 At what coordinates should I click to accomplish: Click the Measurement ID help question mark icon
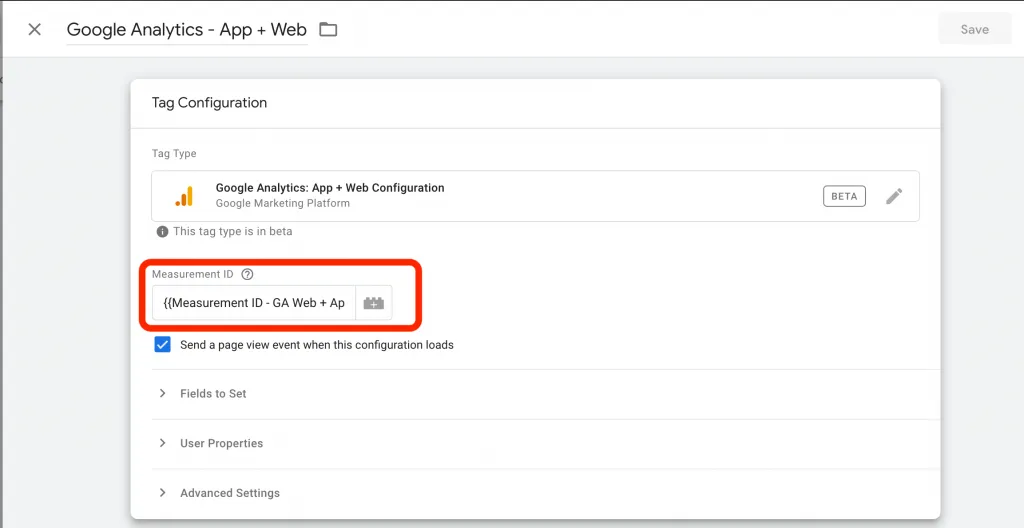click(x=247, y=274)
